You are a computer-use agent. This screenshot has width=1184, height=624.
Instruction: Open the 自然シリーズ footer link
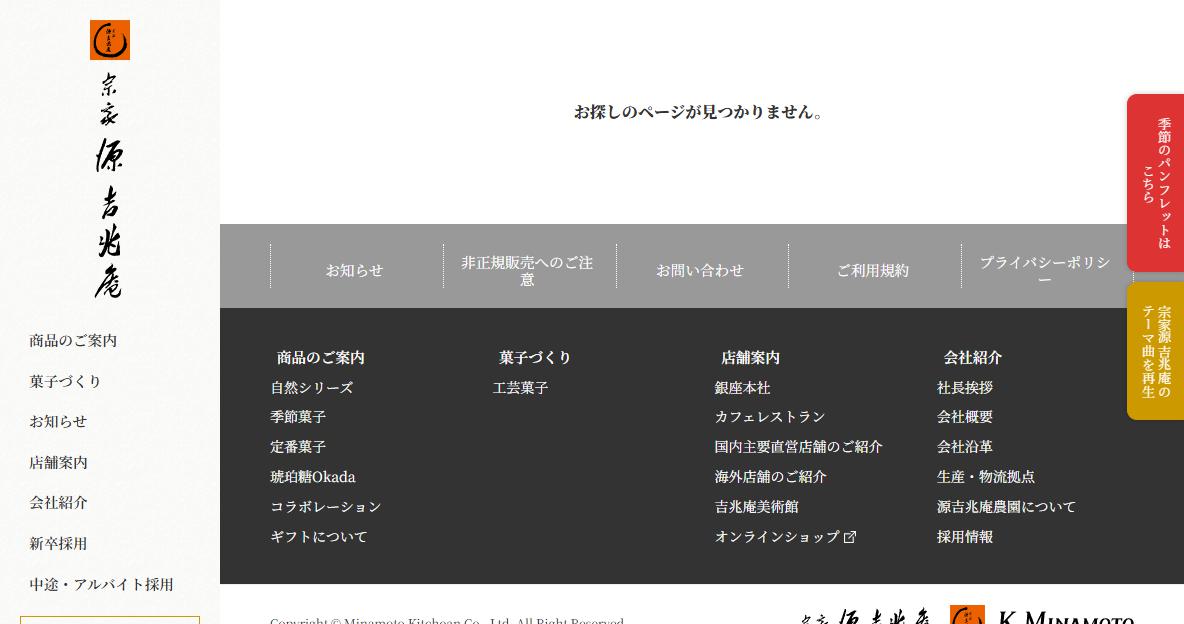312,388
